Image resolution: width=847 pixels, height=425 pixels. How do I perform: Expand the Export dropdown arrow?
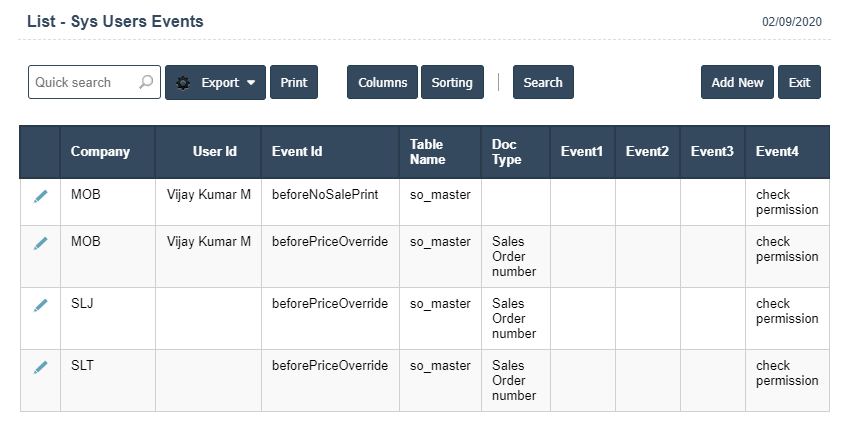251,83
